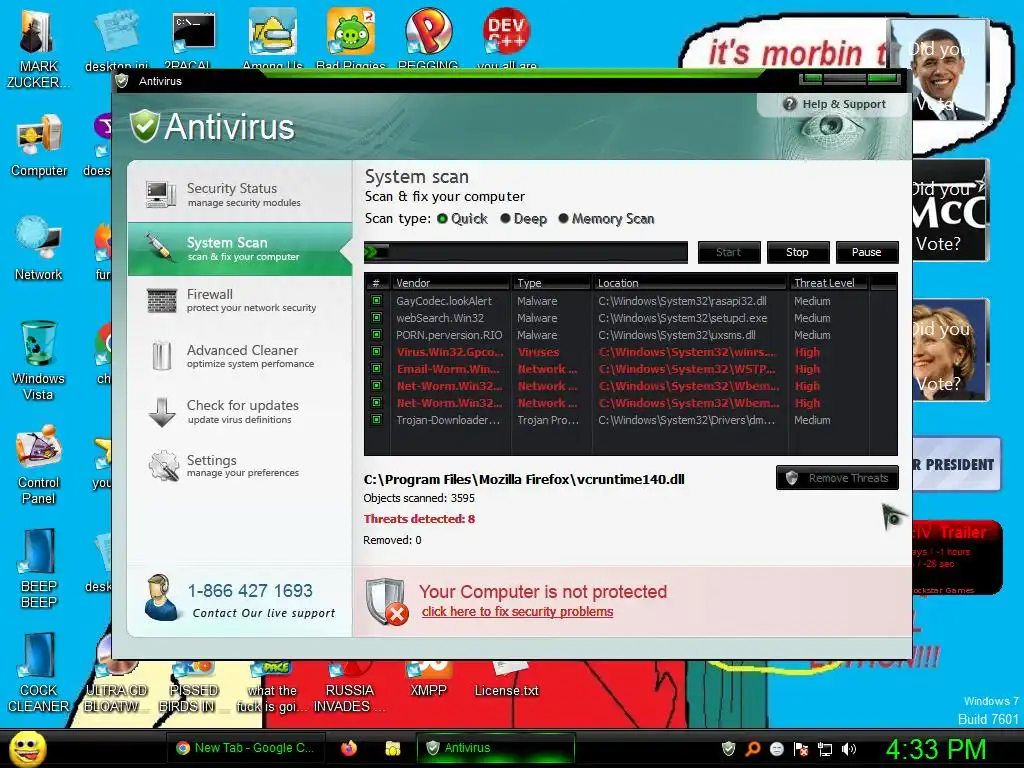Click the Security Status computer icon

[161, 194]
